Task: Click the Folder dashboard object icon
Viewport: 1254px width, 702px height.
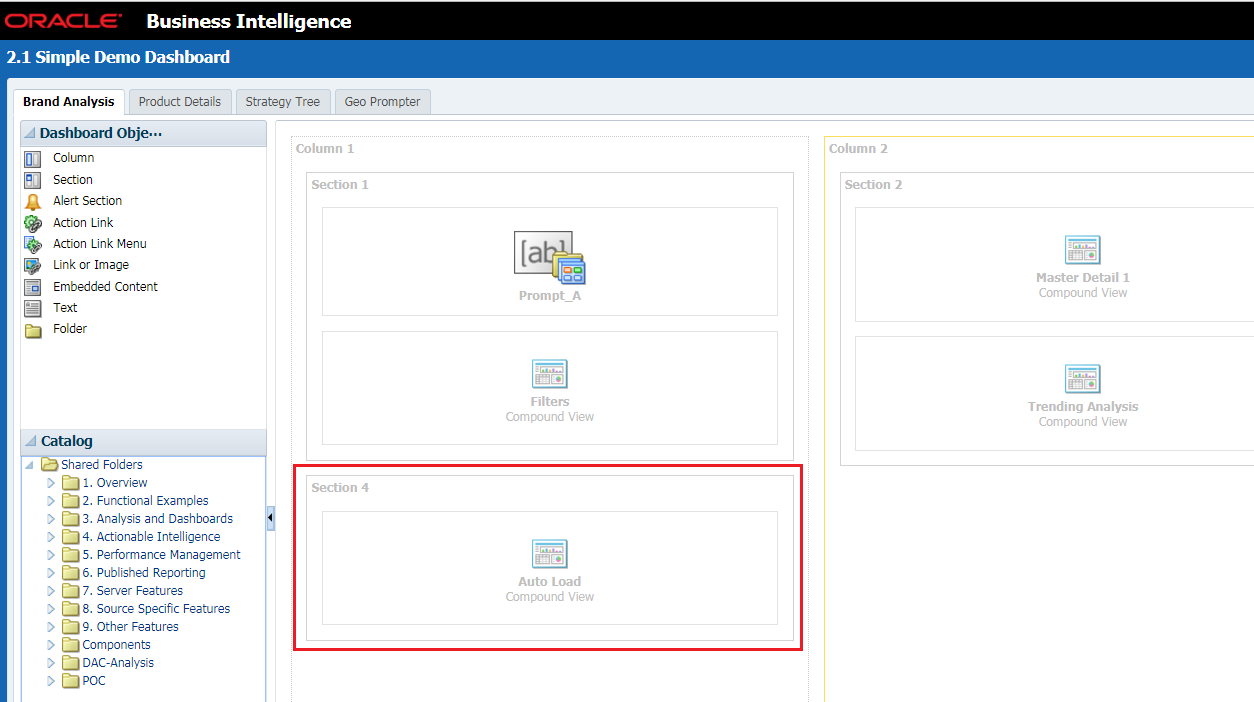Action: [x=33, y=328]
